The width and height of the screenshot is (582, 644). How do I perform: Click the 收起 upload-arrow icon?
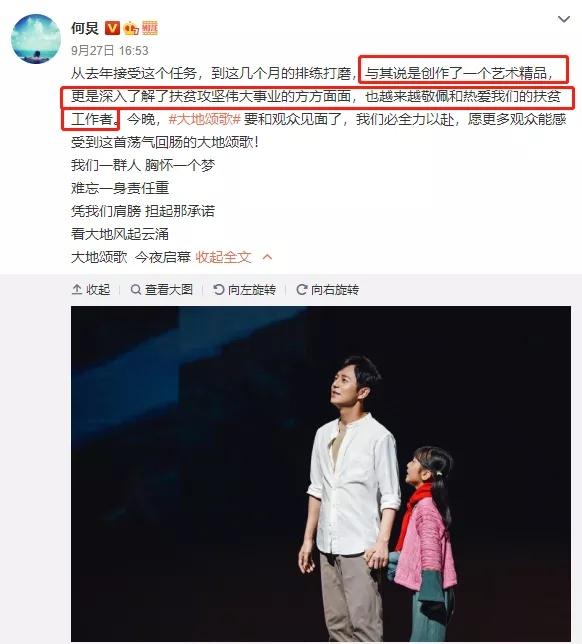click(x=77, y=290)
